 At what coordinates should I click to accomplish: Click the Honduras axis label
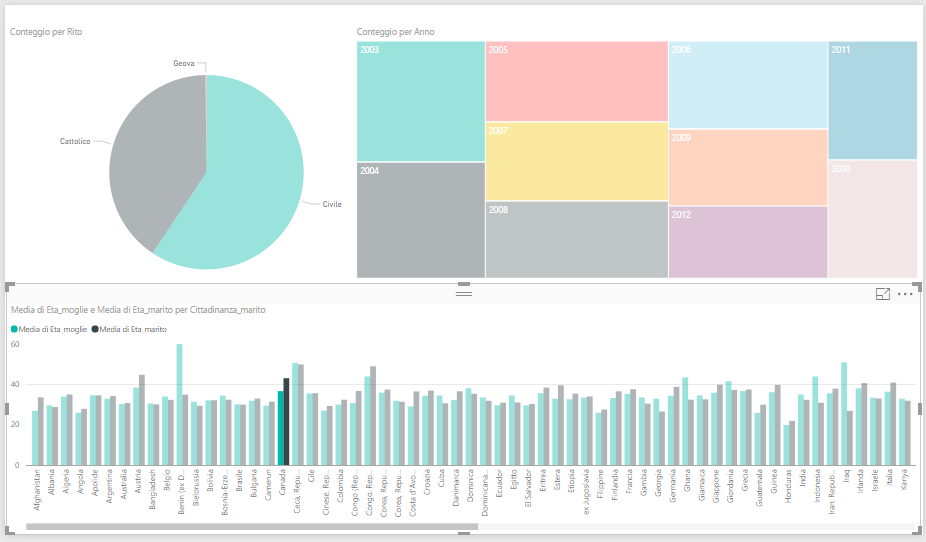(x=788, y=487)
